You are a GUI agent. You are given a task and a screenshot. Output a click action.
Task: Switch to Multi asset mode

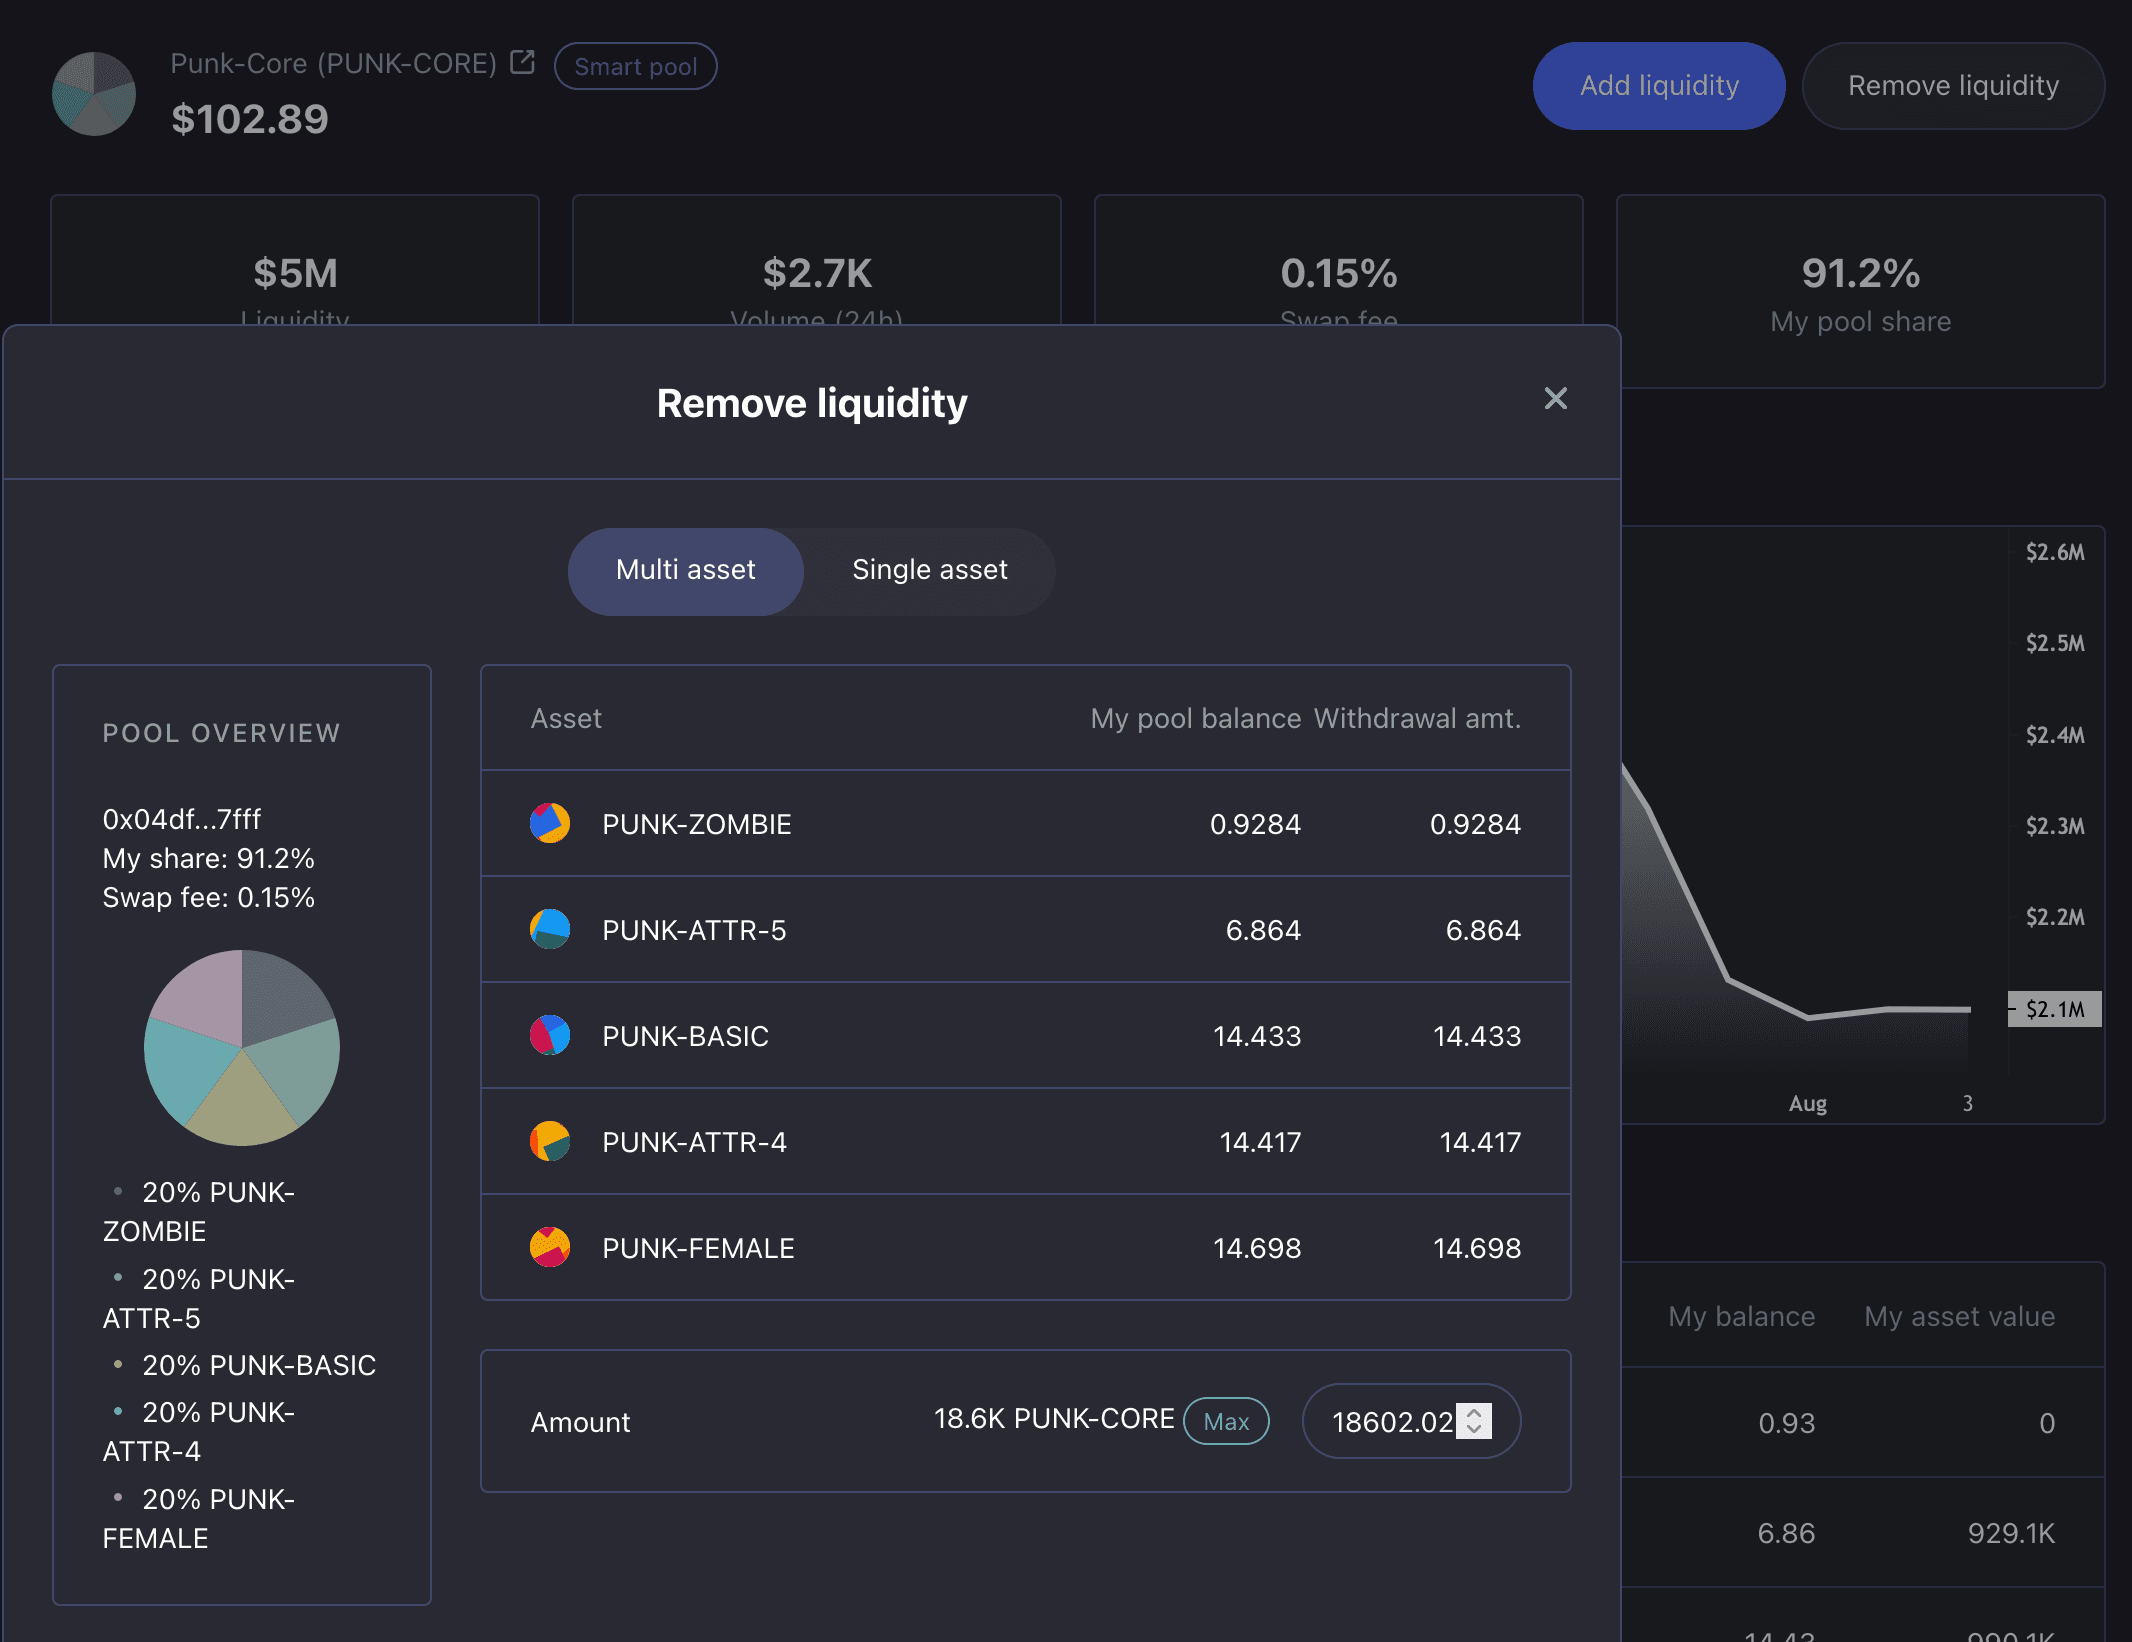[686, 570]
